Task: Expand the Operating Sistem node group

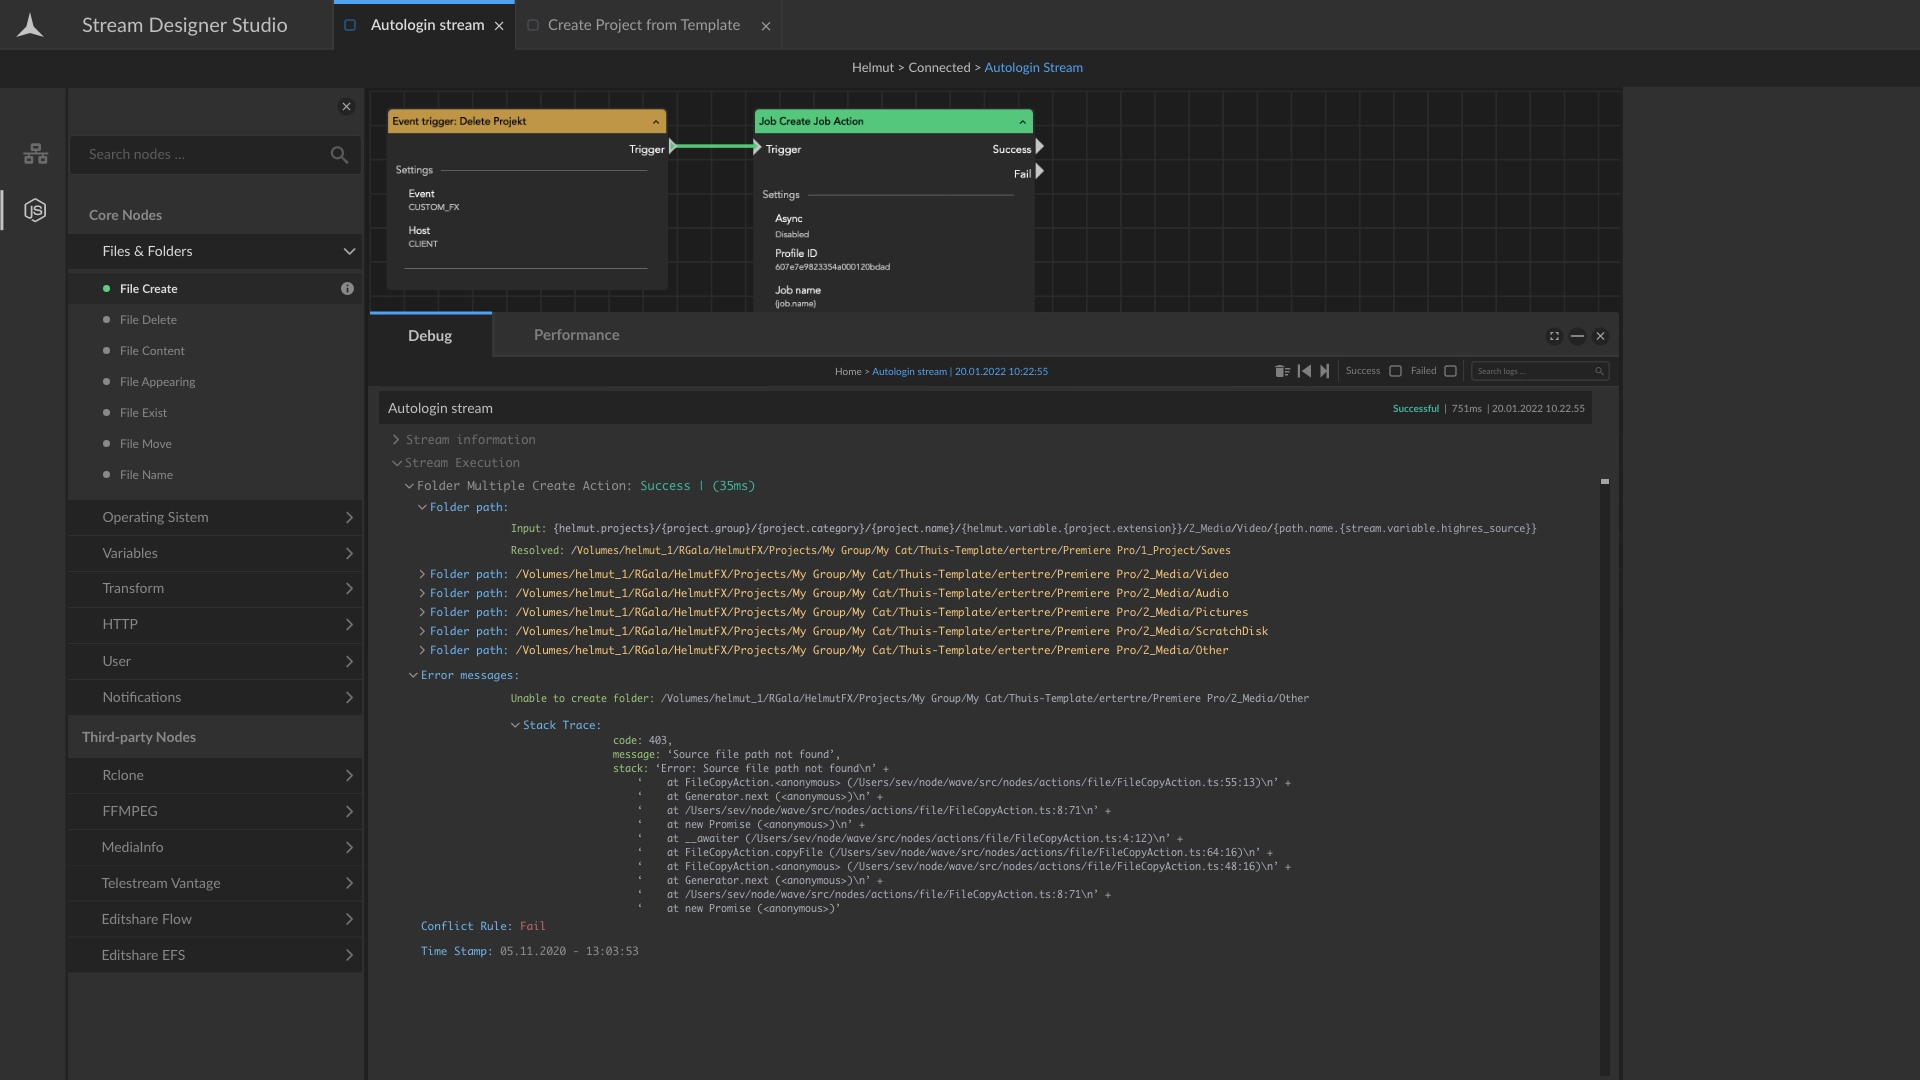Action: click(349, 517)
